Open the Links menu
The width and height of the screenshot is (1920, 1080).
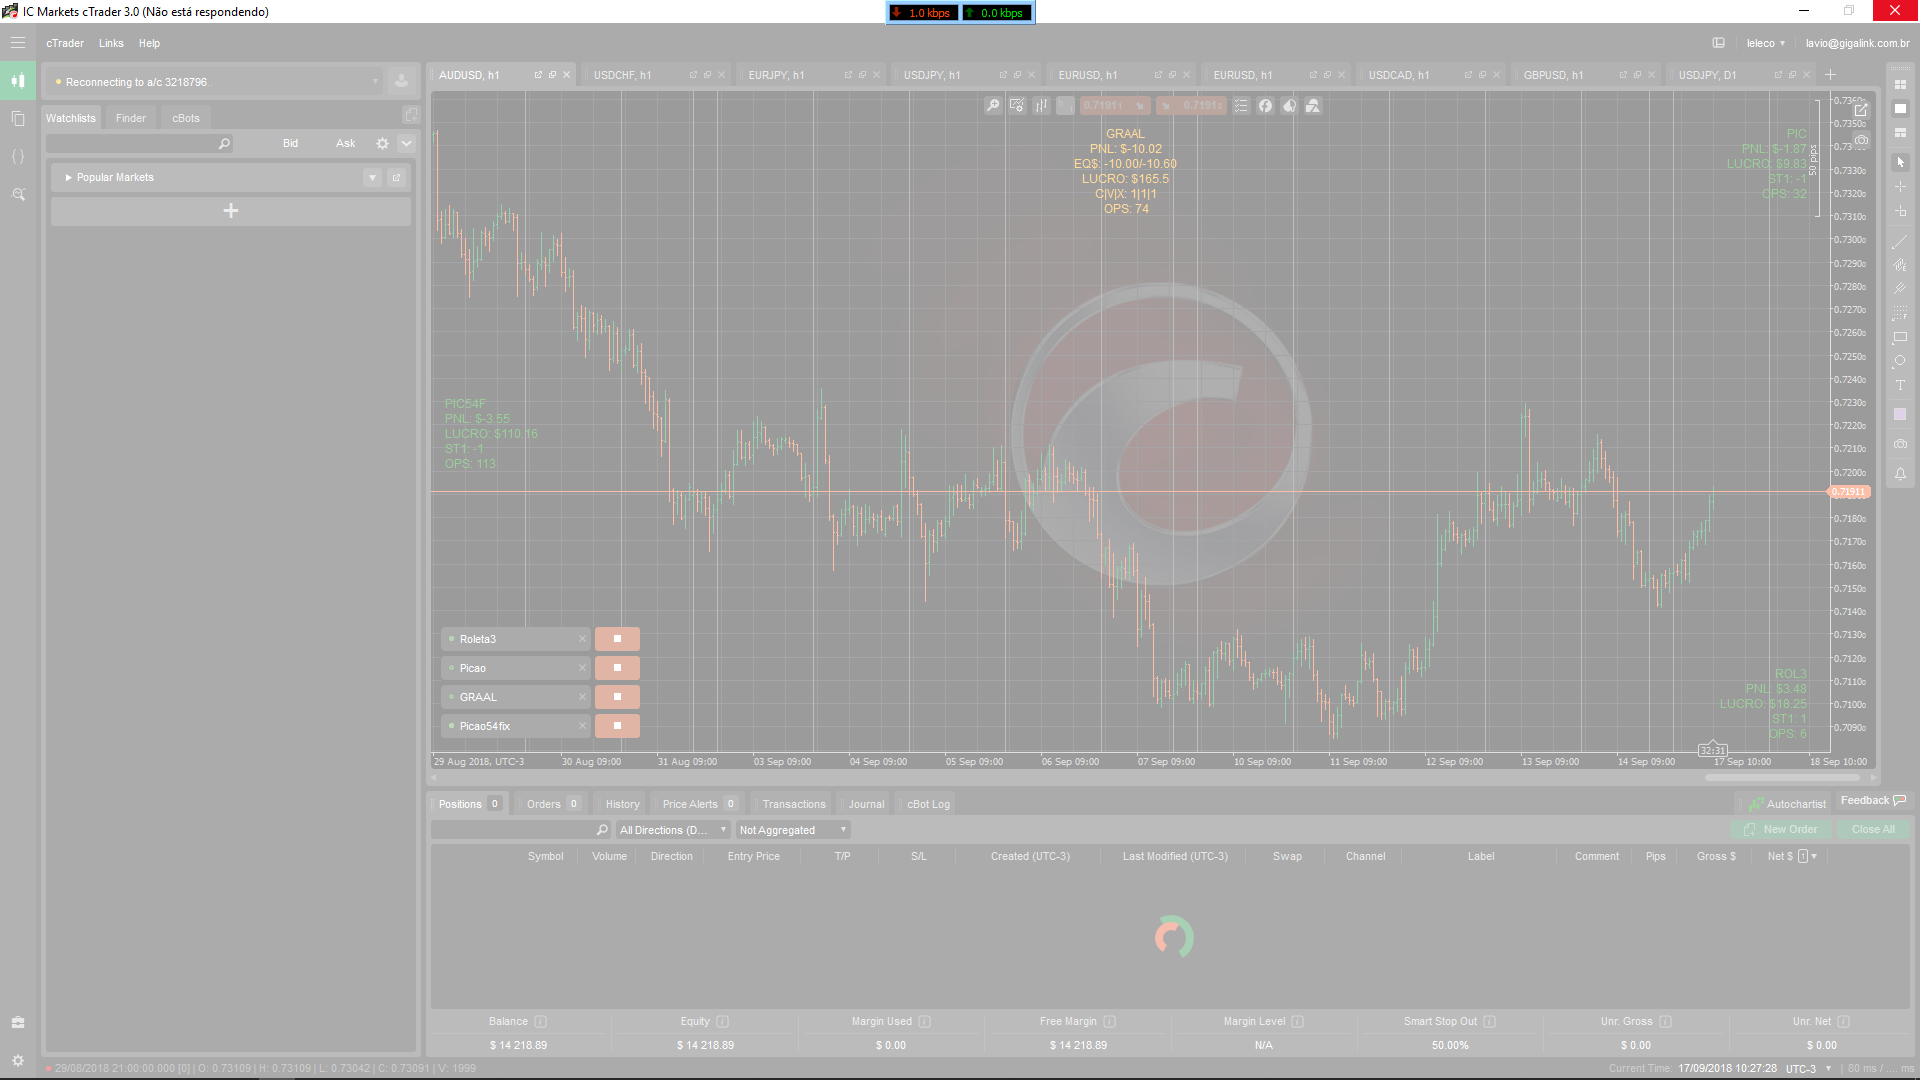pos(111,43)
